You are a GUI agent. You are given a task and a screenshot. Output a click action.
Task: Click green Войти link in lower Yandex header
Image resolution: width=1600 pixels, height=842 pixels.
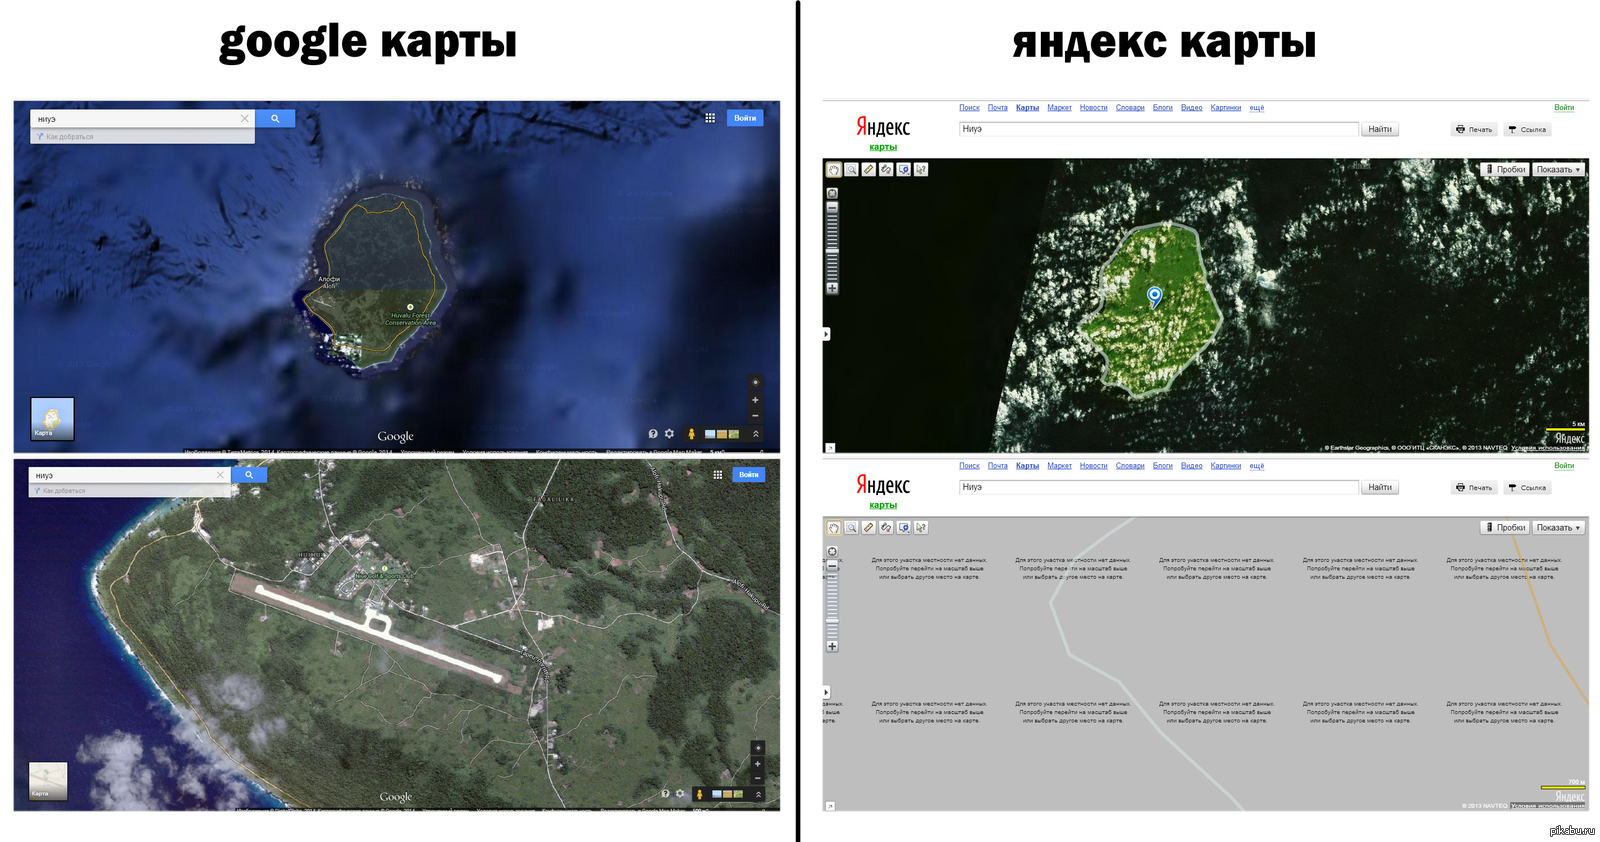1564,466
